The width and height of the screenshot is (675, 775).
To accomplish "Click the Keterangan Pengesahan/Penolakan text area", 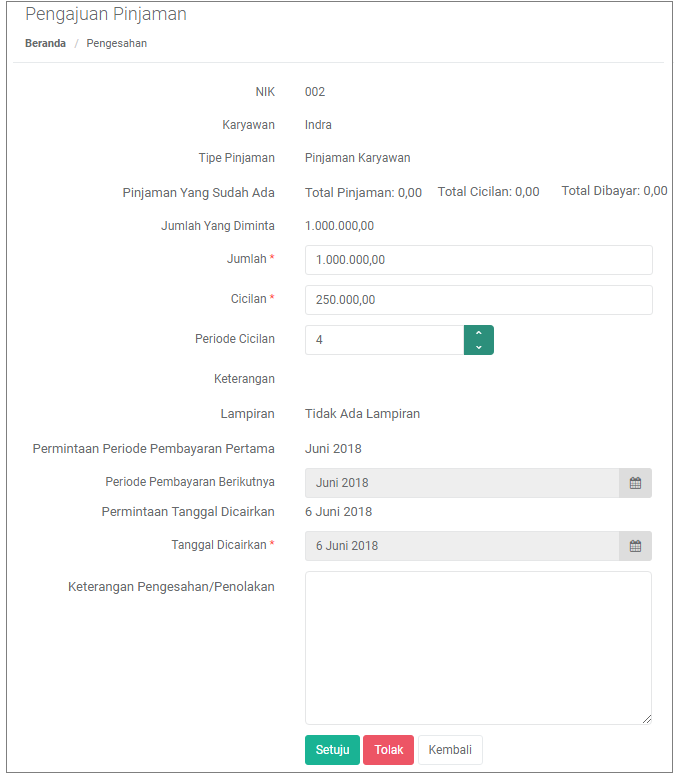I will click(478, 648).
